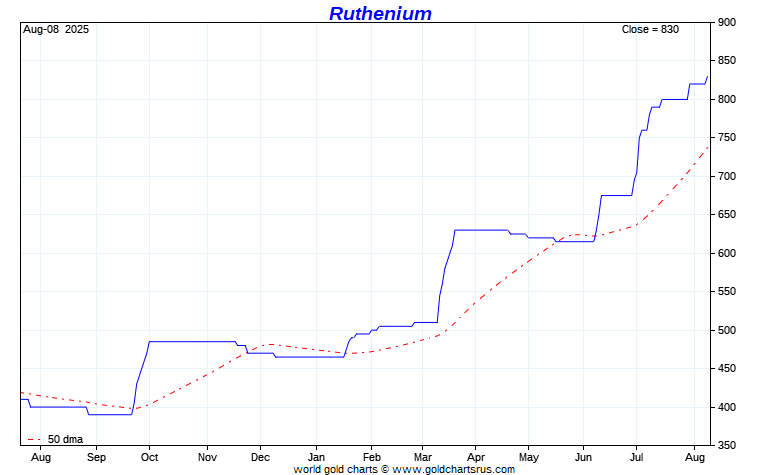Click the 'Aug-08 2025' date label
Screen dimensions: 760x475
click(56, 30)
